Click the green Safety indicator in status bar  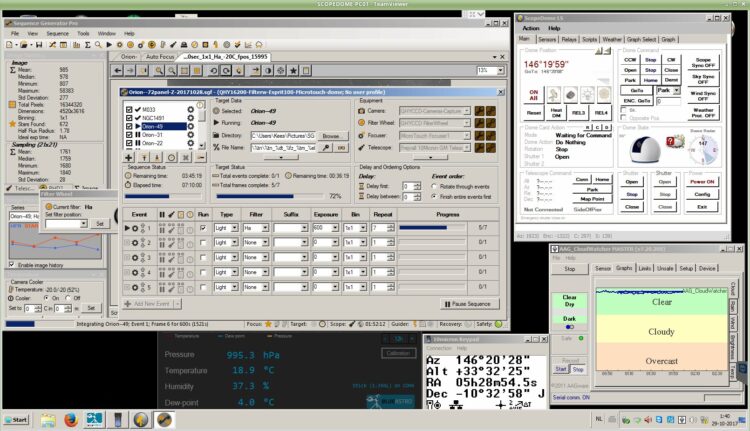498,324
